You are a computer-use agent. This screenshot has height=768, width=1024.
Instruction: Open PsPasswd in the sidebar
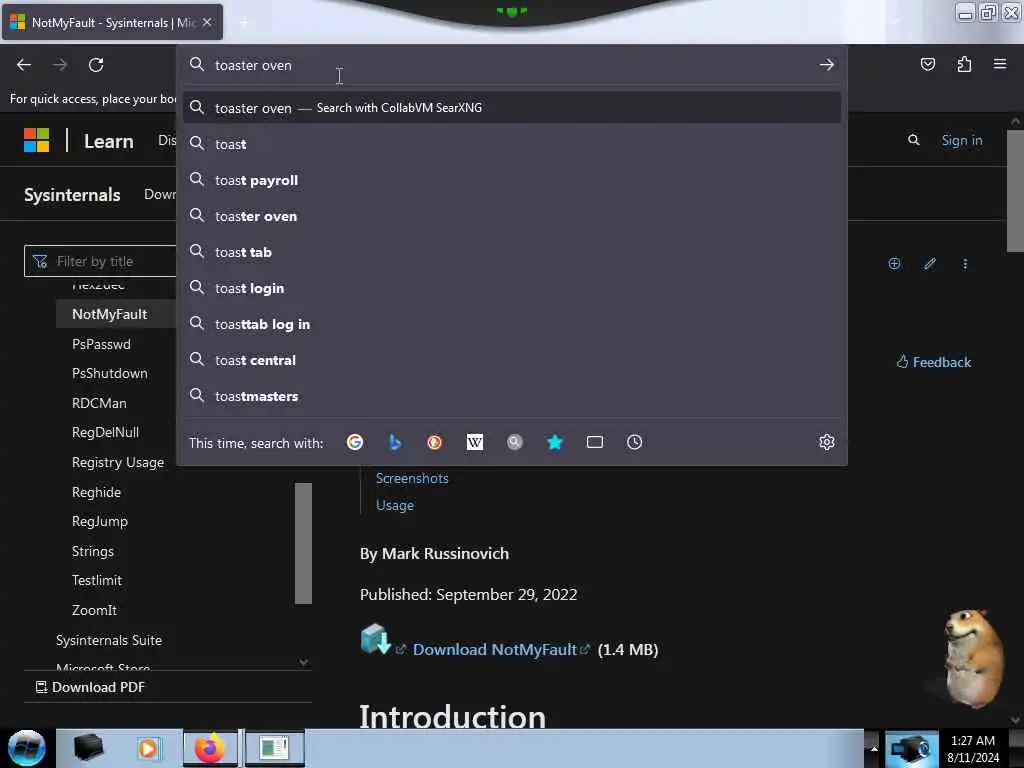101,344
